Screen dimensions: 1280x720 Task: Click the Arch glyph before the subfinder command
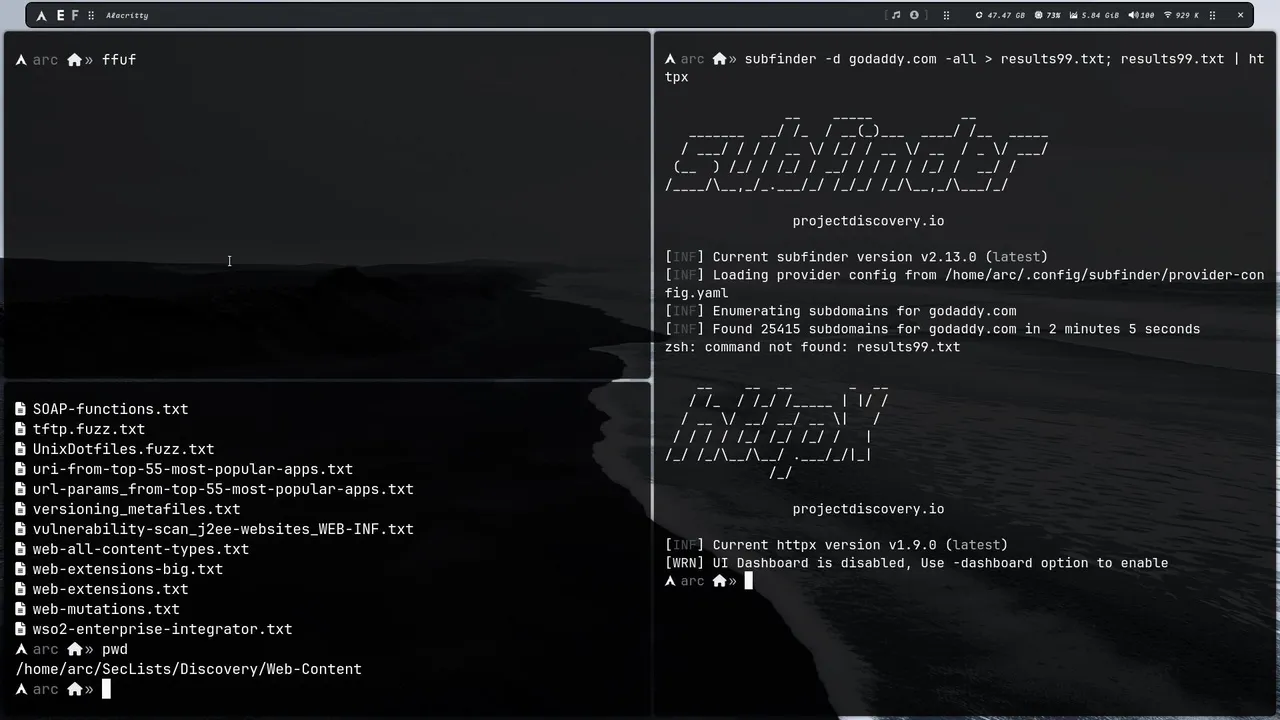pos(670,59)
